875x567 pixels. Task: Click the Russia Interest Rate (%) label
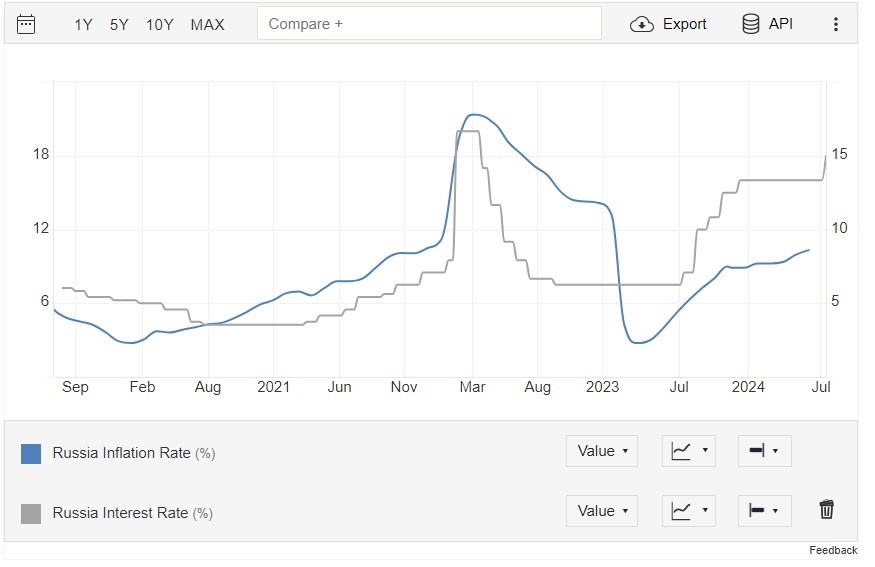133,513
